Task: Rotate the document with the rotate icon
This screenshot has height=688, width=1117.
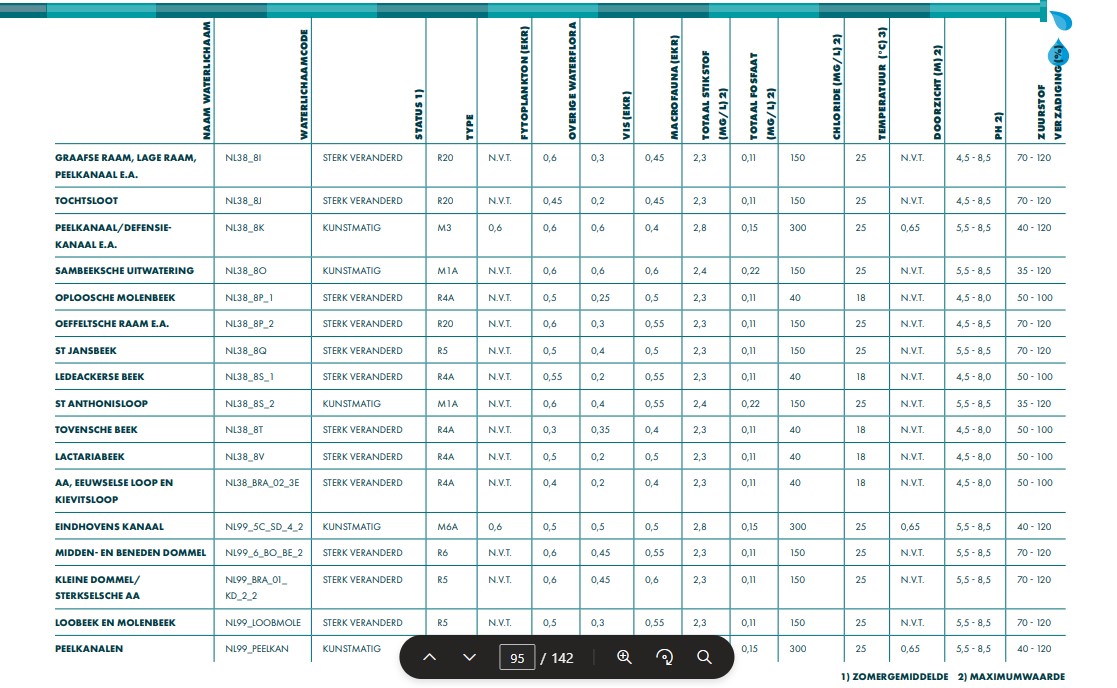Action: tap(665, 657)
